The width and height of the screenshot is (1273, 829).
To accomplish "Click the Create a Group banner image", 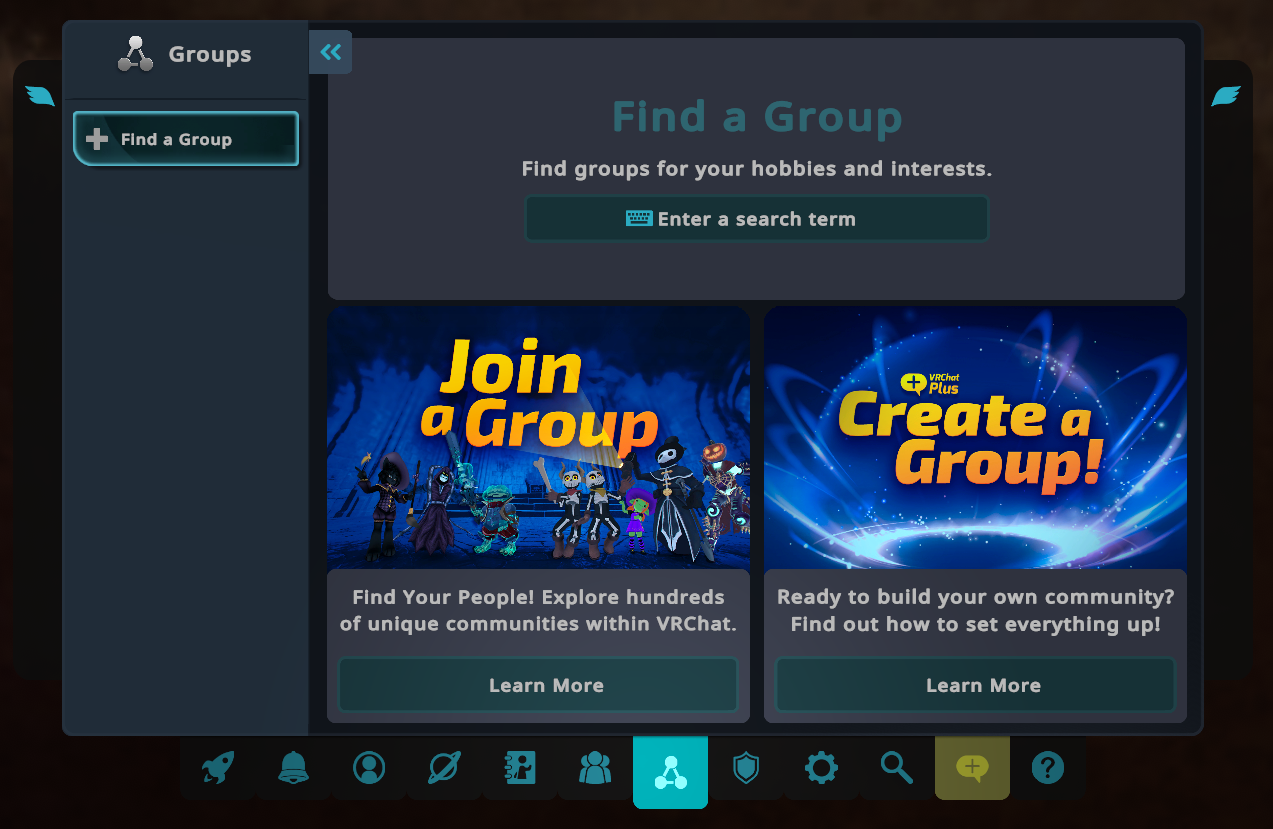I will (975, 438).
